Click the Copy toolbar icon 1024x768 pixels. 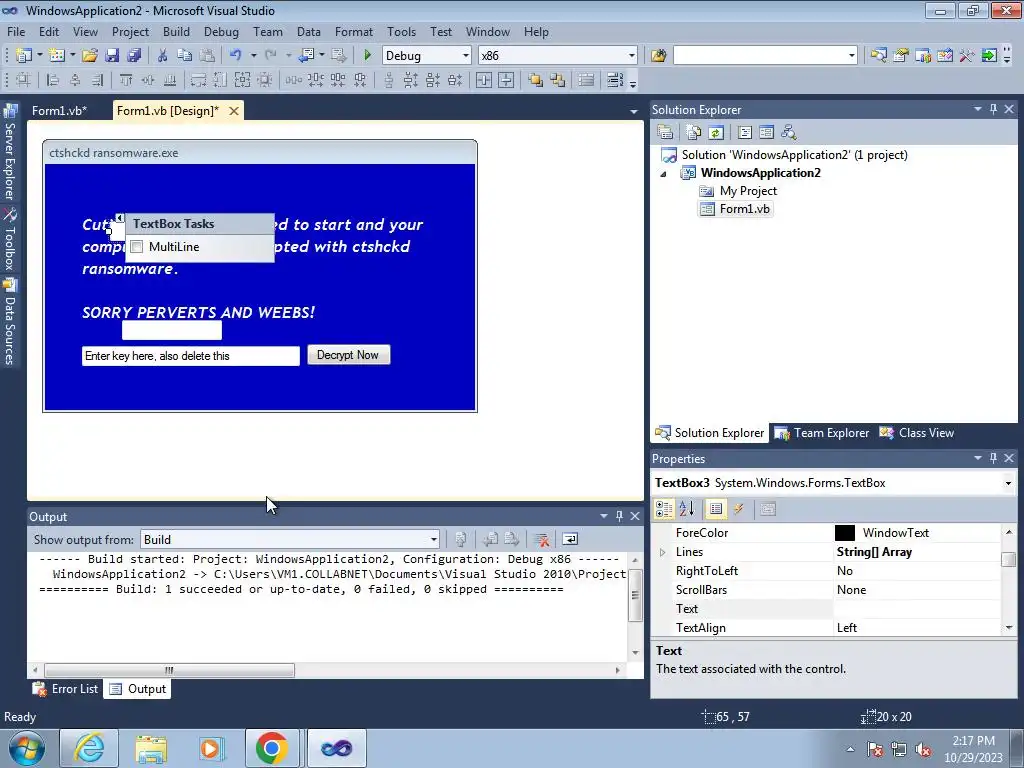click(x=185, y=56)
